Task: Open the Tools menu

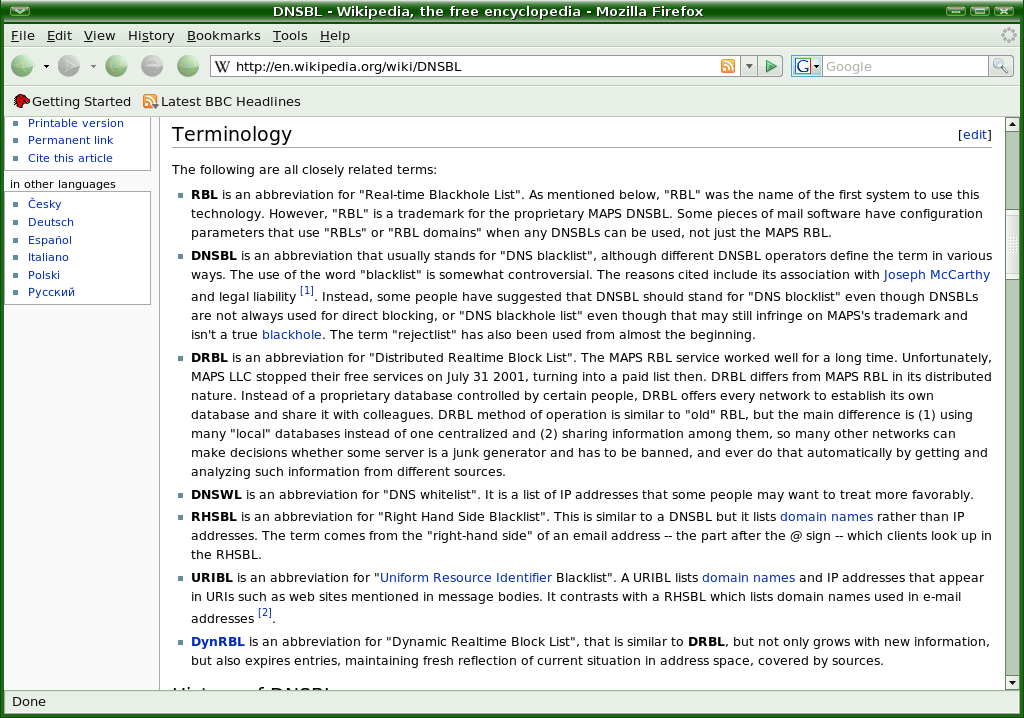Action: [x=290, y=36]
